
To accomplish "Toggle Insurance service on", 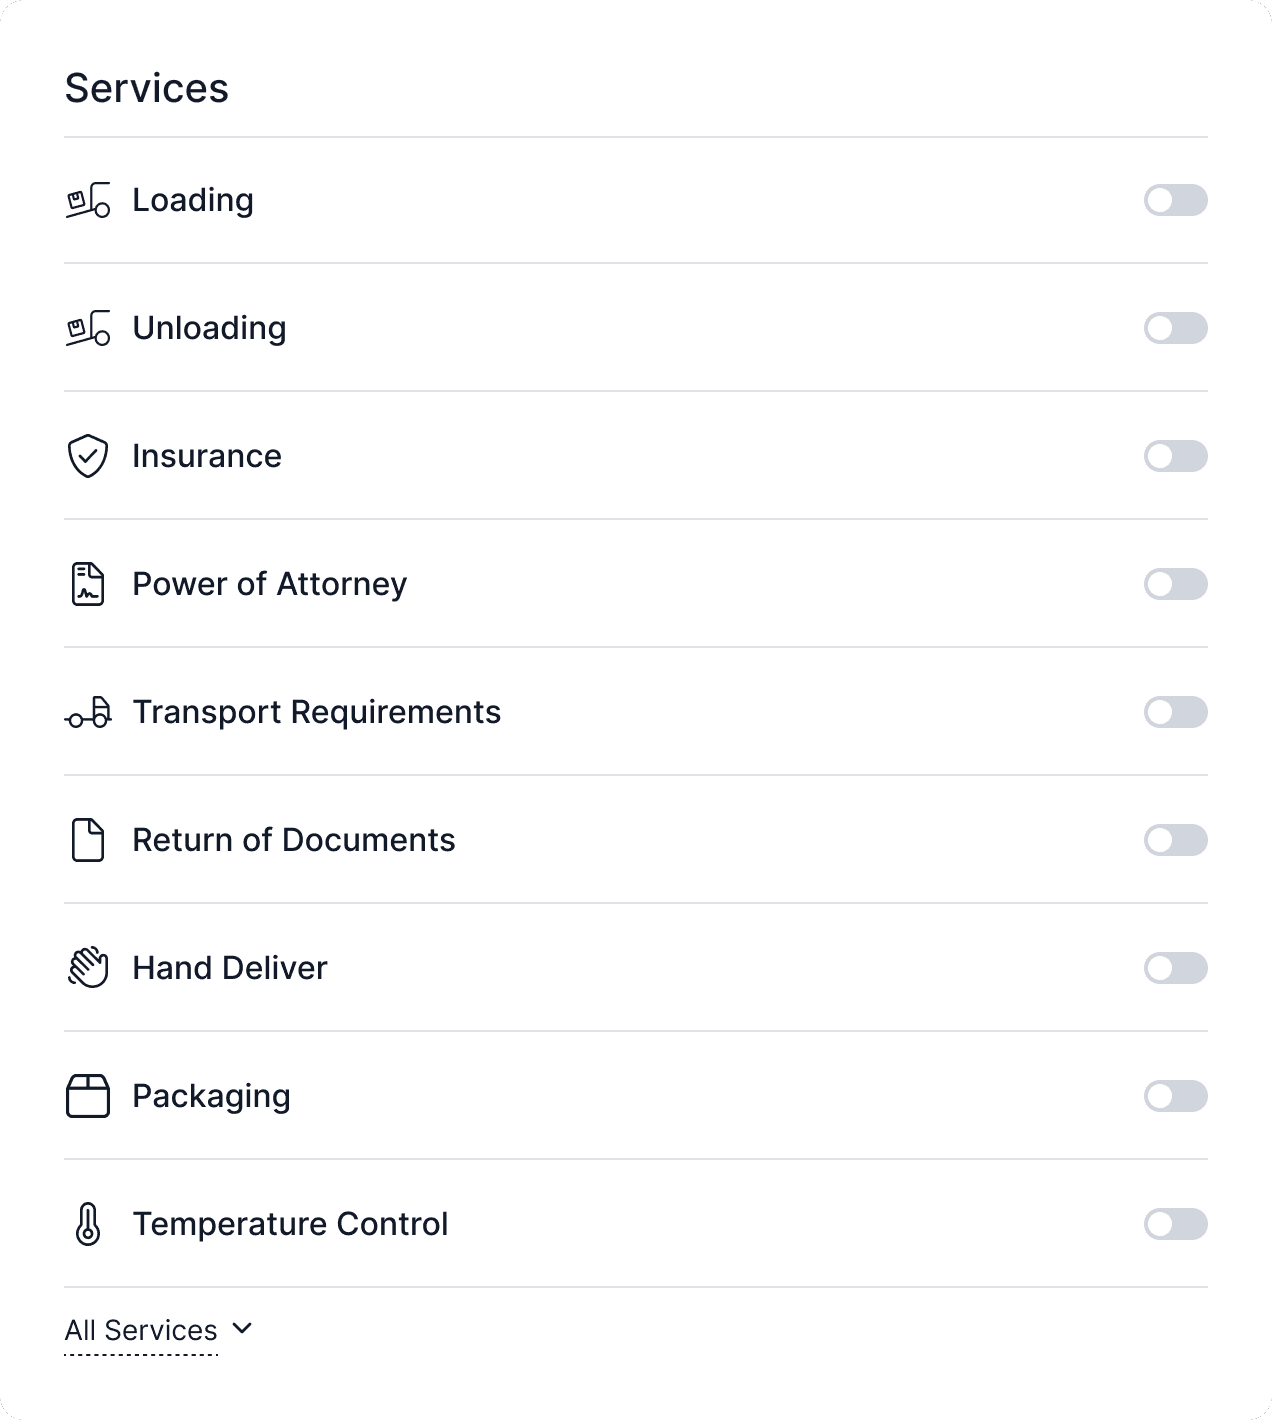I will pyautogui.click(x=1176, y=456).
